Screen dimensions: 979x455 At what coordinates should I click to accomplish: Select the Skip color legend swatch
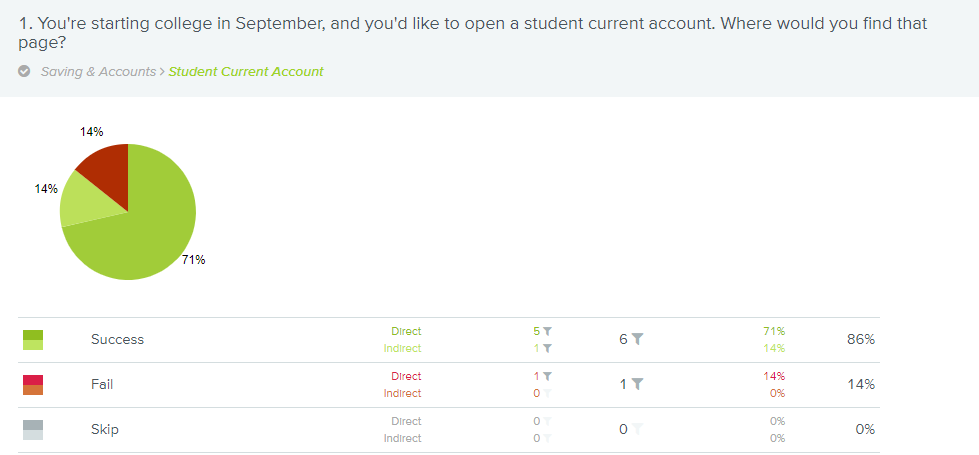(x=33, y=430)
